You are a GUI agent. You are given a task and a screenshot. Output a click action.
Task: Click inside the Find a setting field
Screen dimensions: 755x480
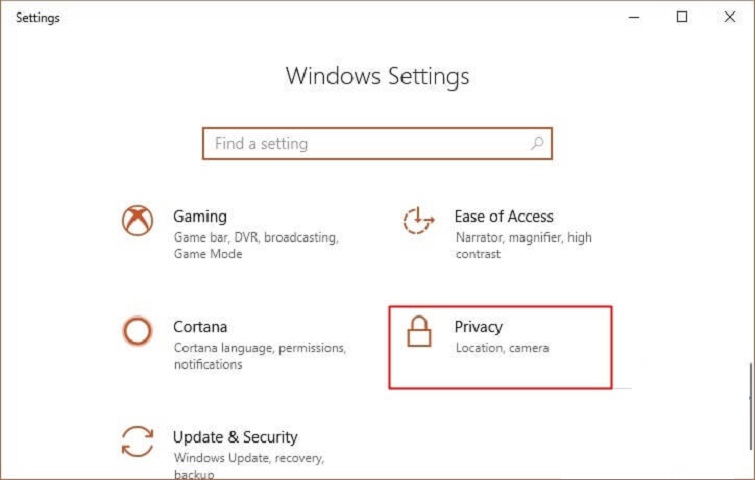365,143
